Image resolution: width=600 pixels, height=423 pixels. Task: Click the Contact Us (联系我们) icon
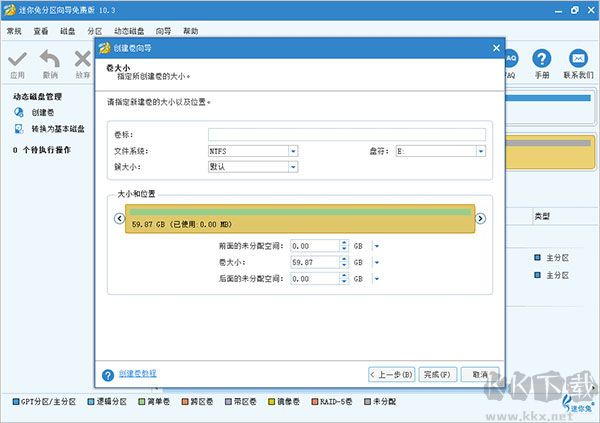tap(578, 59)
